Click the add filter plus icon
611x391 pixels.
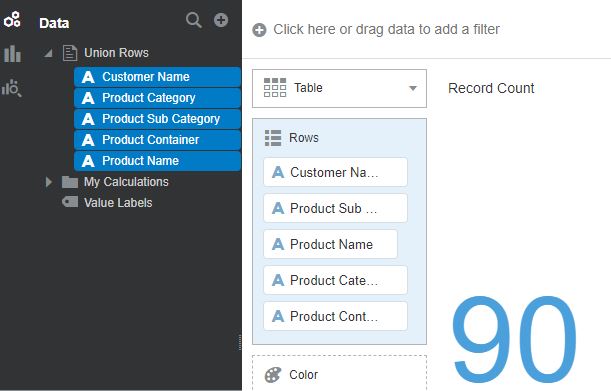coord(259,30)
